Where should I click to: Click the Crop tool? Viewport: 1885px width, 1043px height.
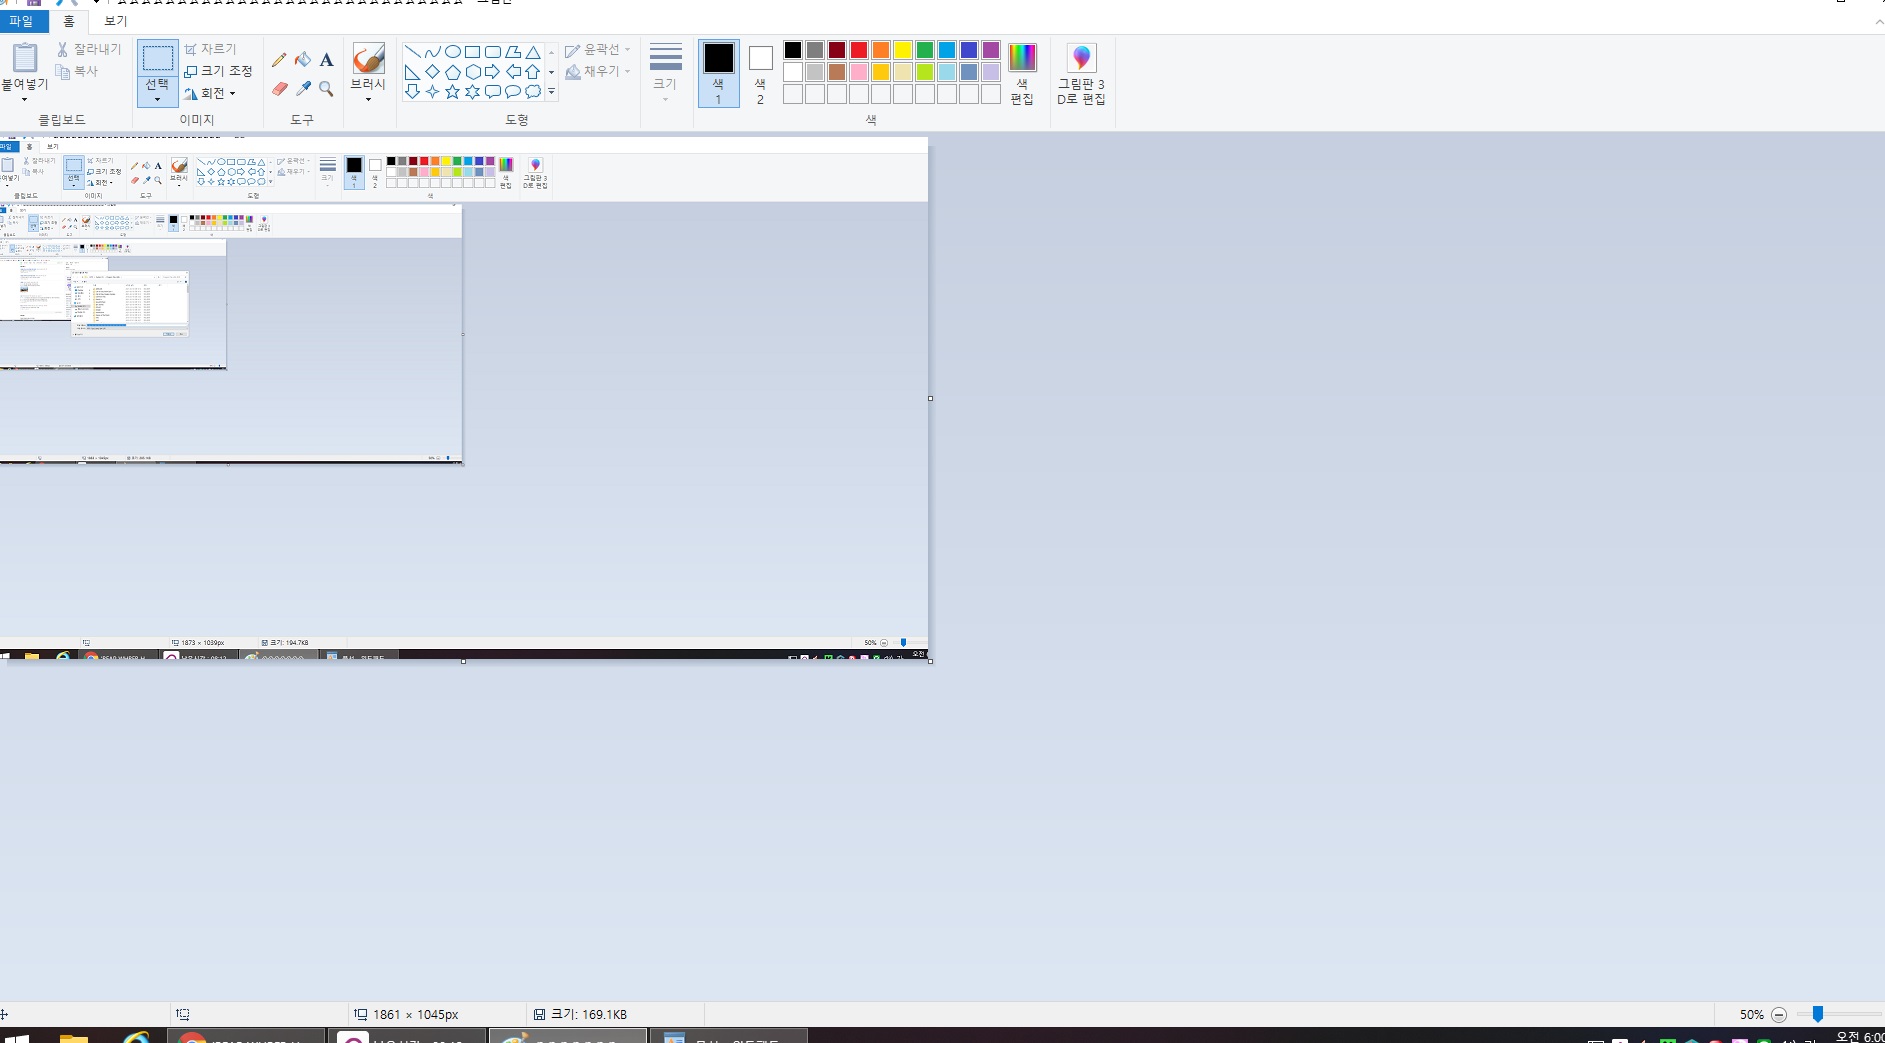click(x=210, y=49)
